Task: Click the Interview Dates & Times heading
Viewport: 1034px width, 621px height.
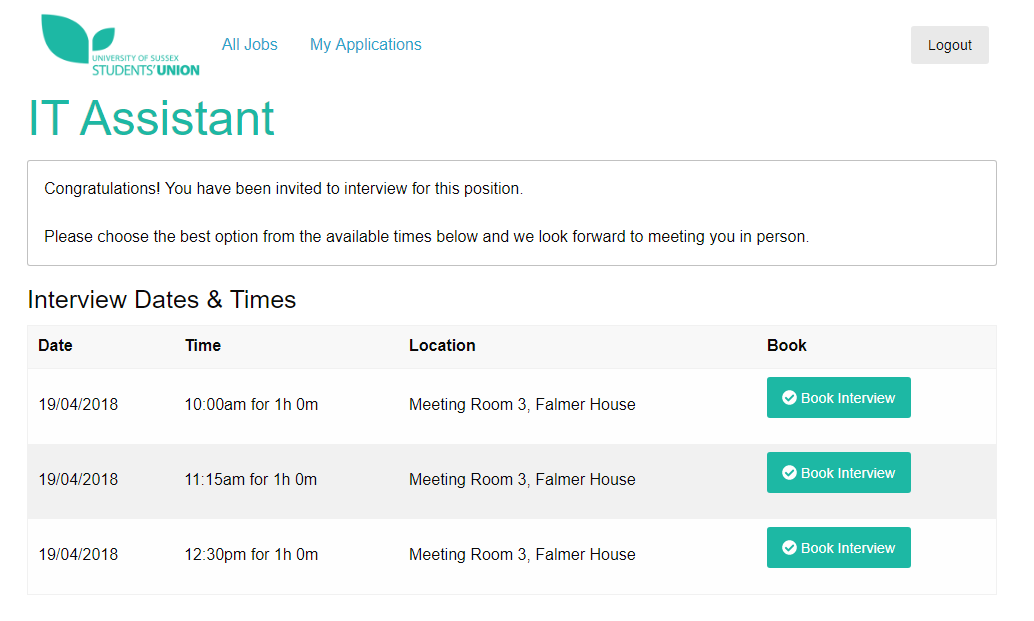Action: 161,300
